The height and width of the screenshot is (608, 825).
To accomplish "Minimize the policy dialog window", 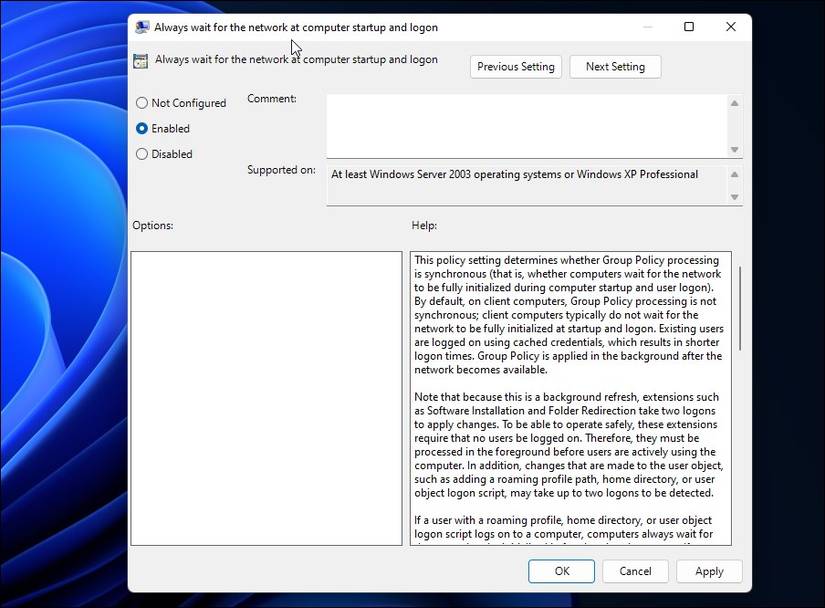I will coord(647,27).
